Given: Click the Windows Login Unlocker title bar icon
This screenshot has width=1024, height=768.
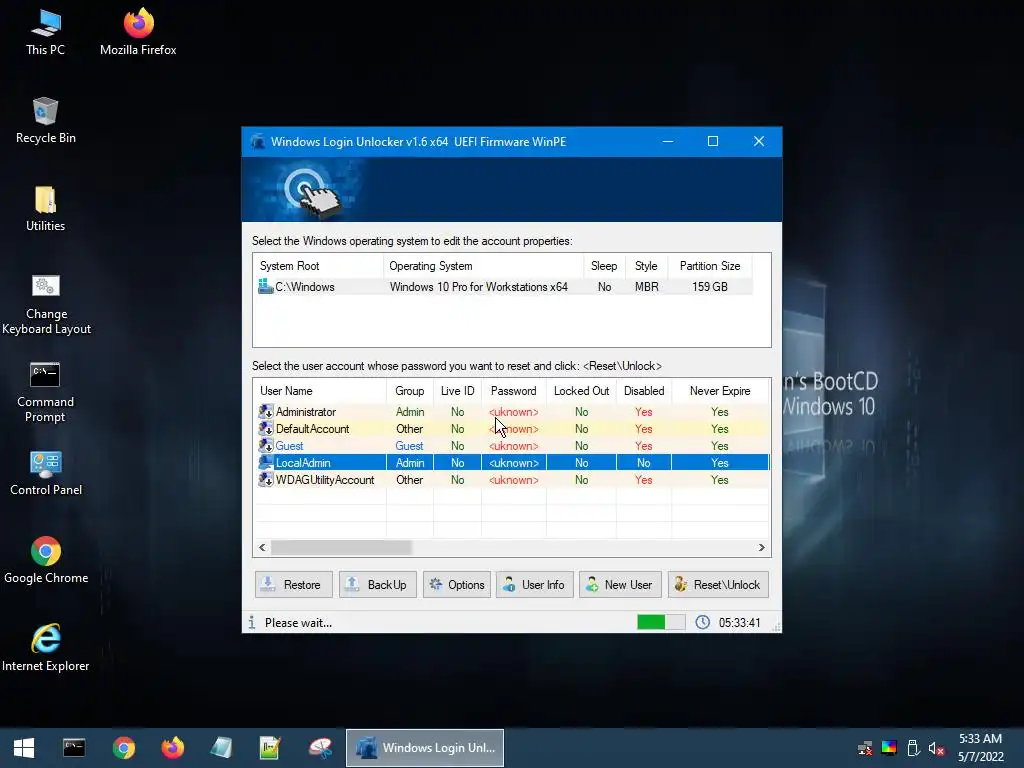Looking at the screenshot, I should 258,141.
